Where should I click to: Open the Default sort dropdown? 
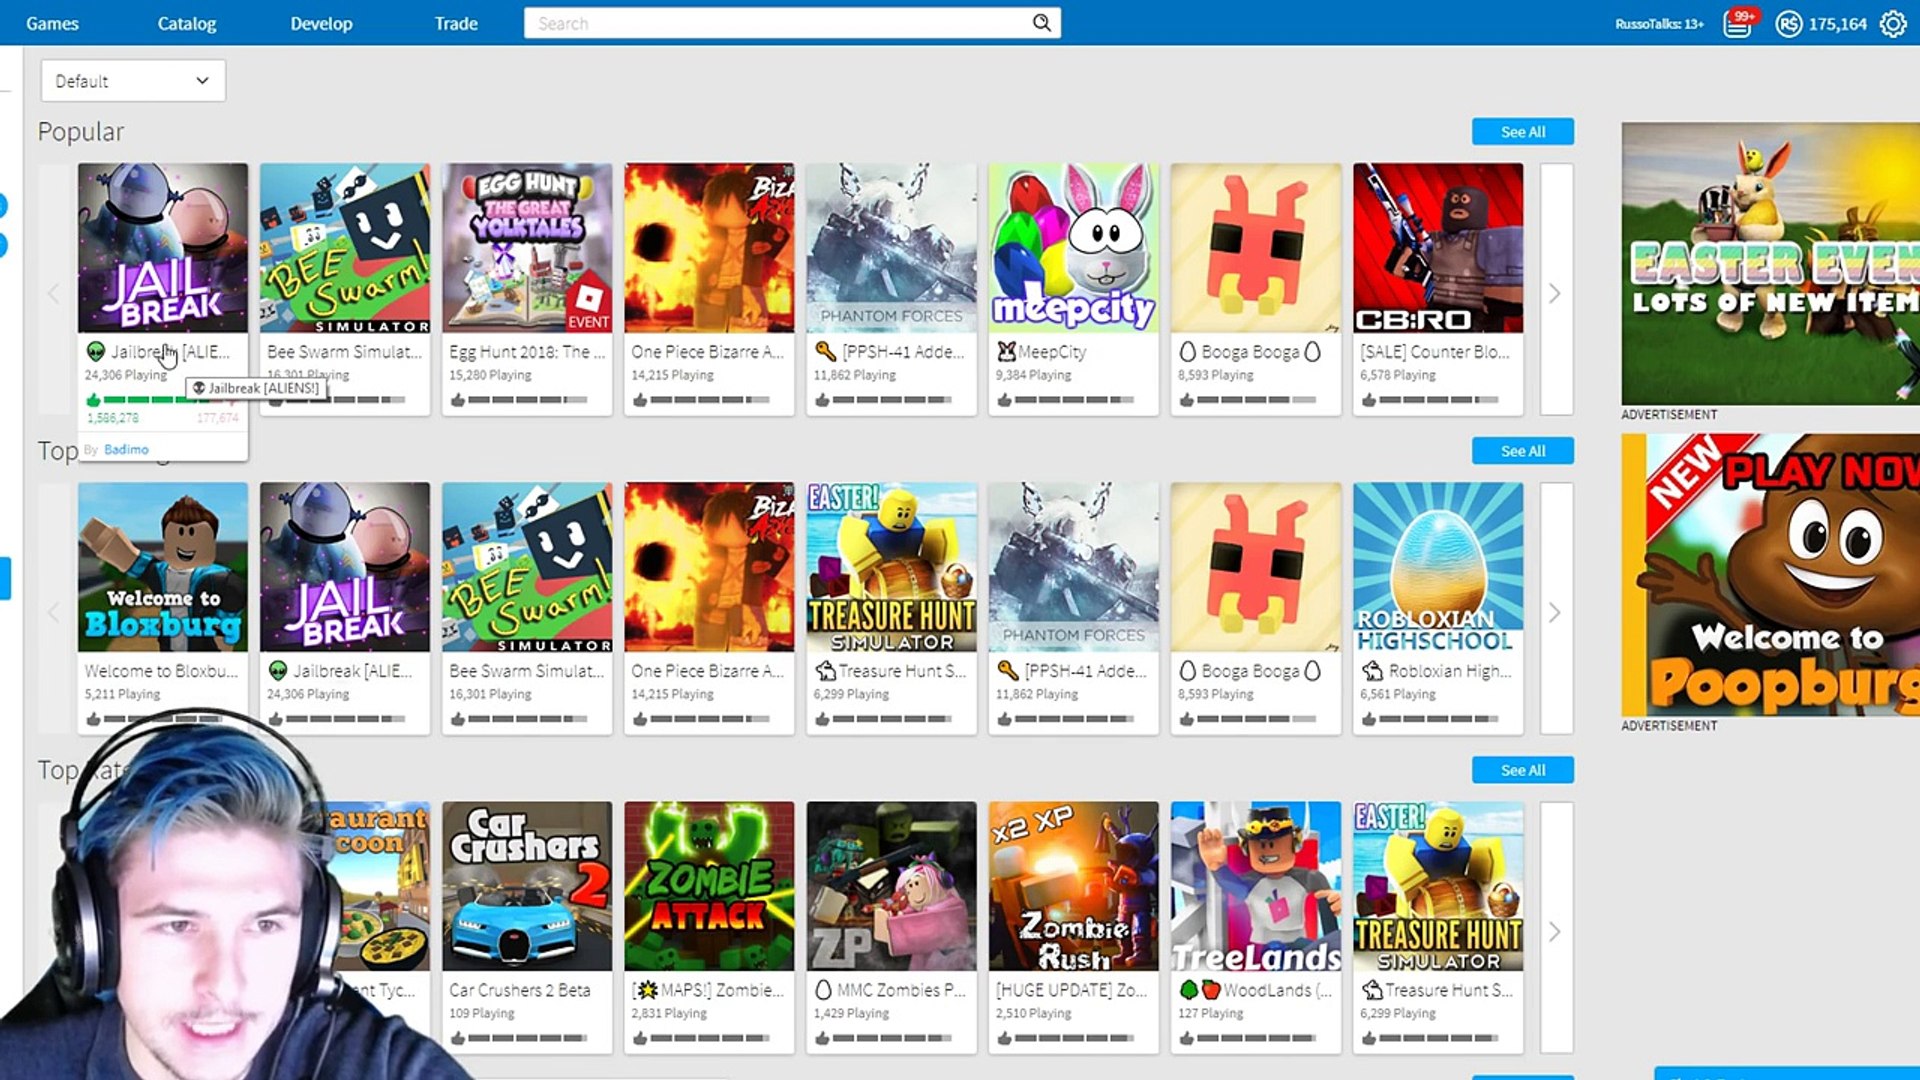pos(133,81)
